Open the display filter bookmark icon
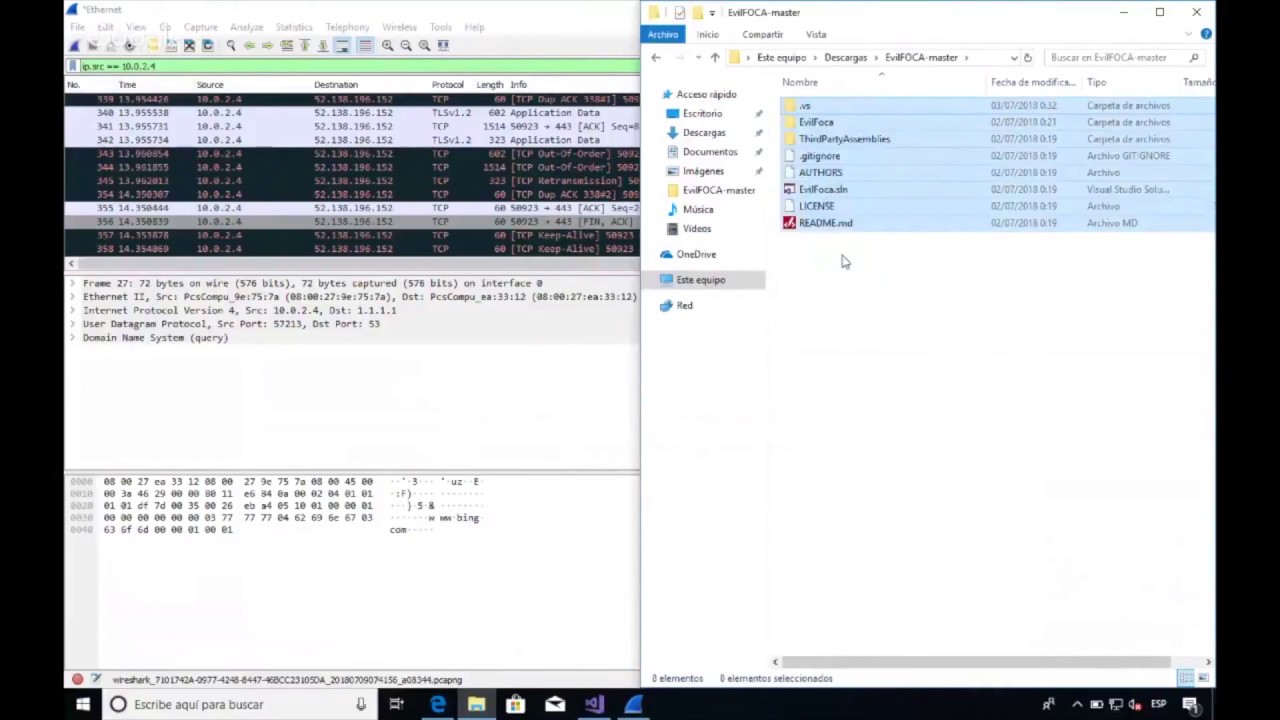The width and height of the screenshot is (1280, 720). [73, 66]
